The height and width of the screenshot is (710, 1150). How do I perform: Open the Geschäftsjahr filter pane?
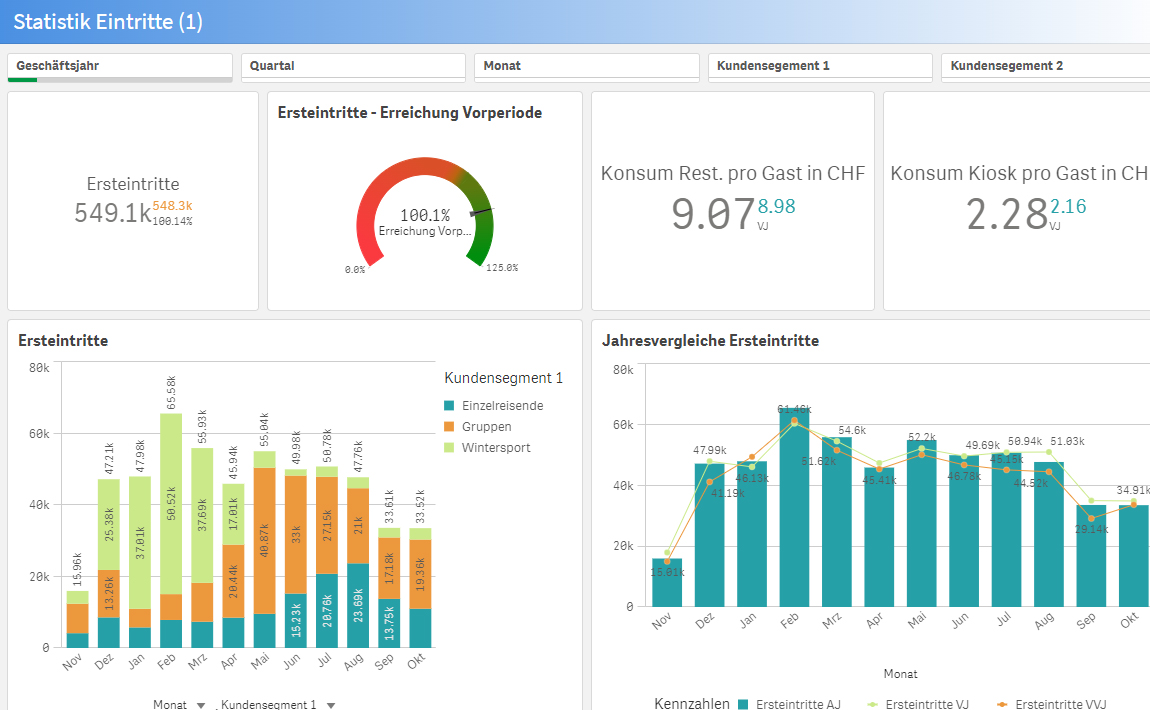coord(120,67)
